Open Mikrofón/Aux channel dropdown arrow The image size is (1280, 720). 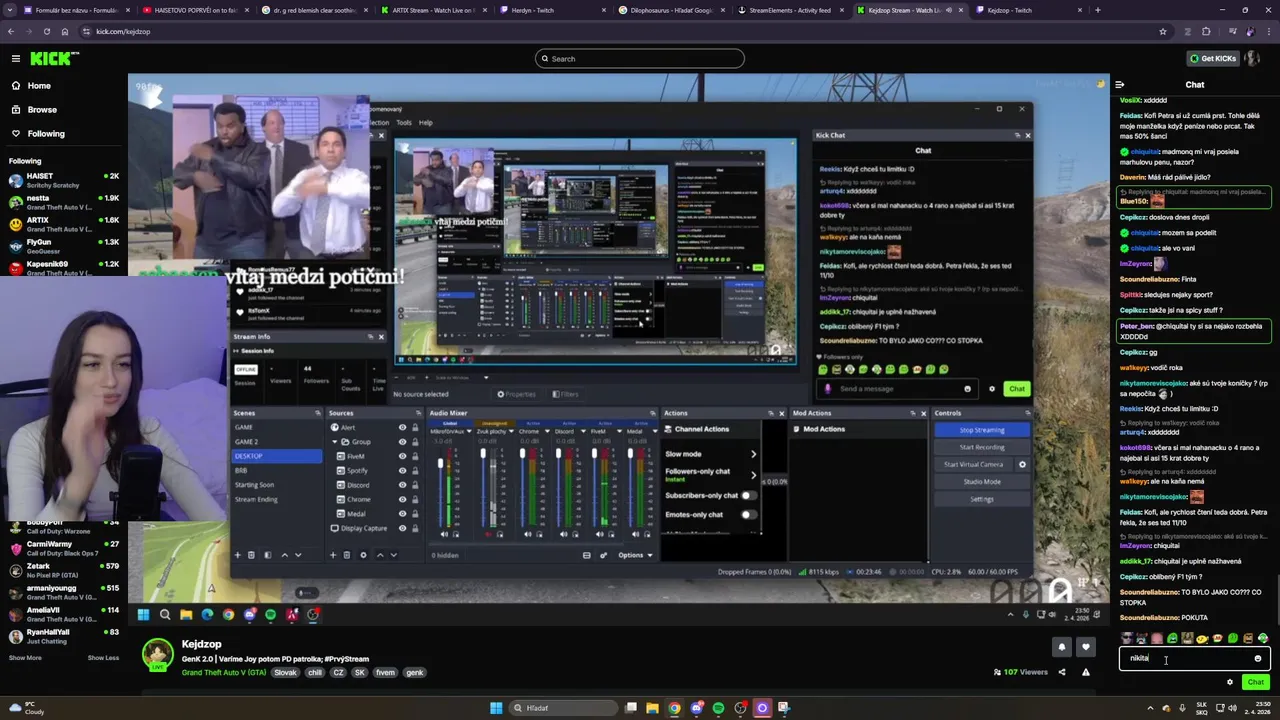tap(468, 430)
